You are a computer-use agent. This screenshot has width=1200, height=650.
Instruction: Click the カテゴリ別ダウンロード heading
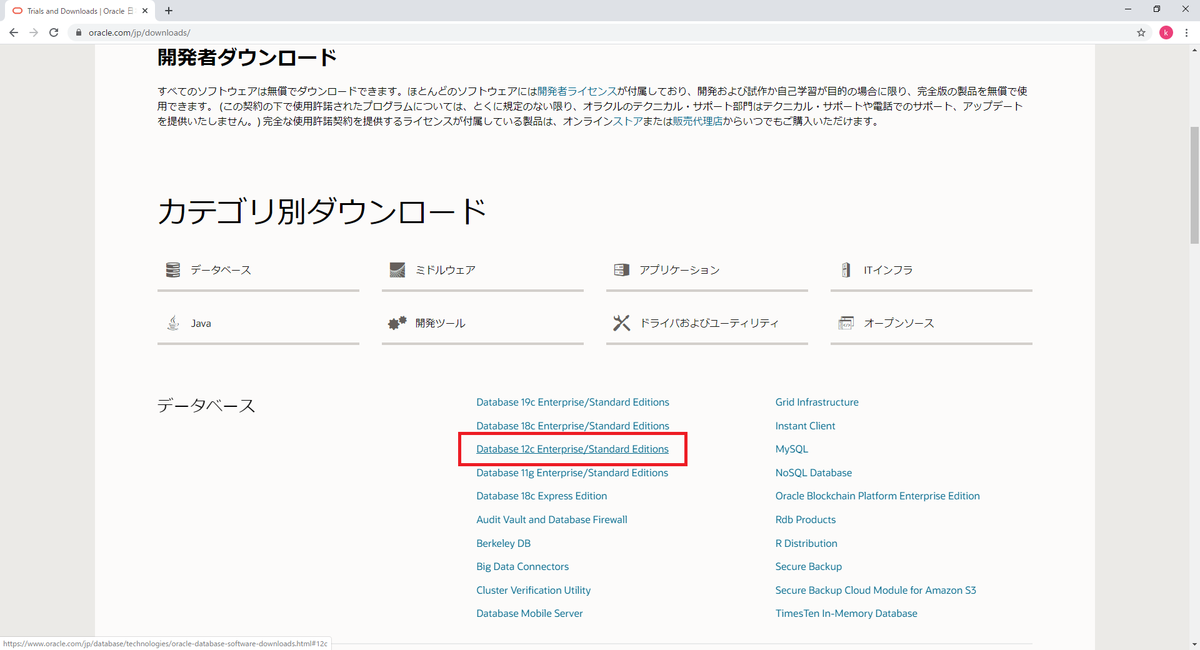(x=322, y=211)
